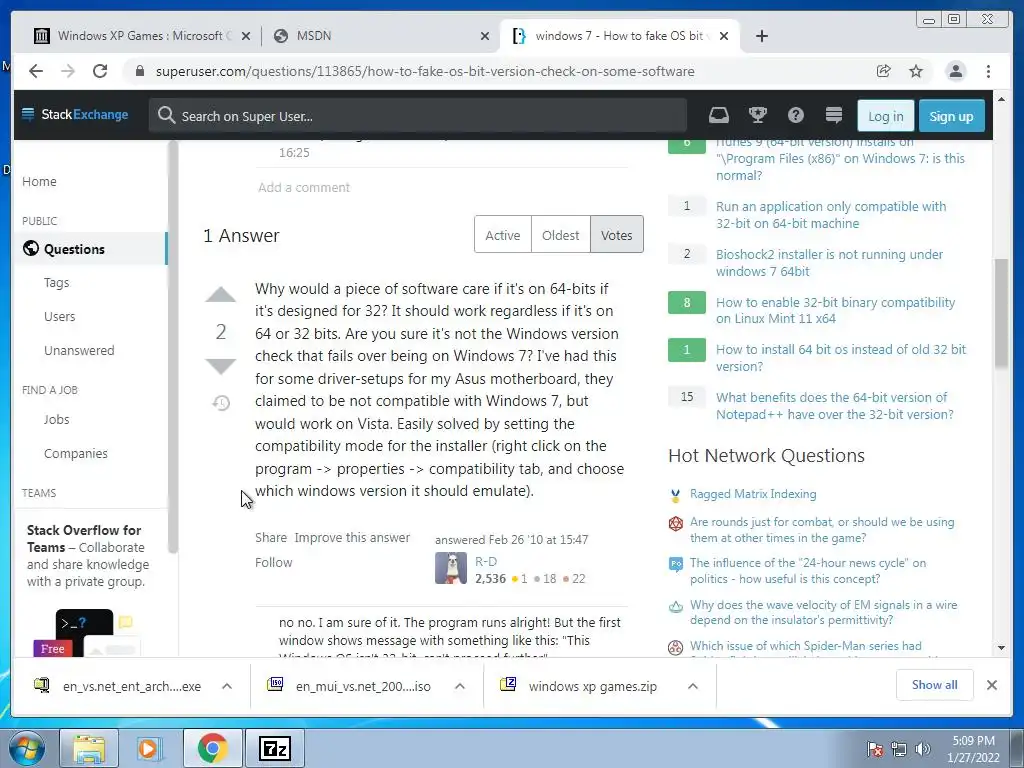Screen dimensions: 1024x768
Task: Open help center question mark icon
Action: pyautogui.click(x=795, y=116)
